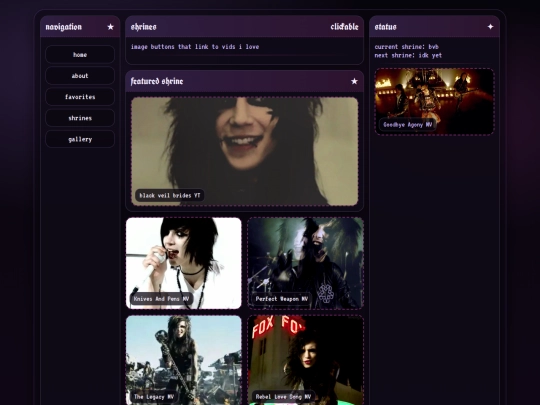Click the 'next shrine: idk yet' text

click(408, 55)
